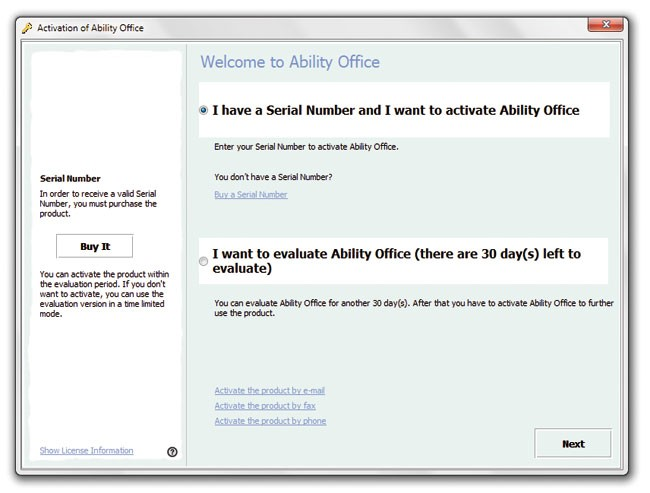Click the 'Welcome to Ability Office' heading
The height and width of the screenshot is (493, 650).
pos(290,62)
